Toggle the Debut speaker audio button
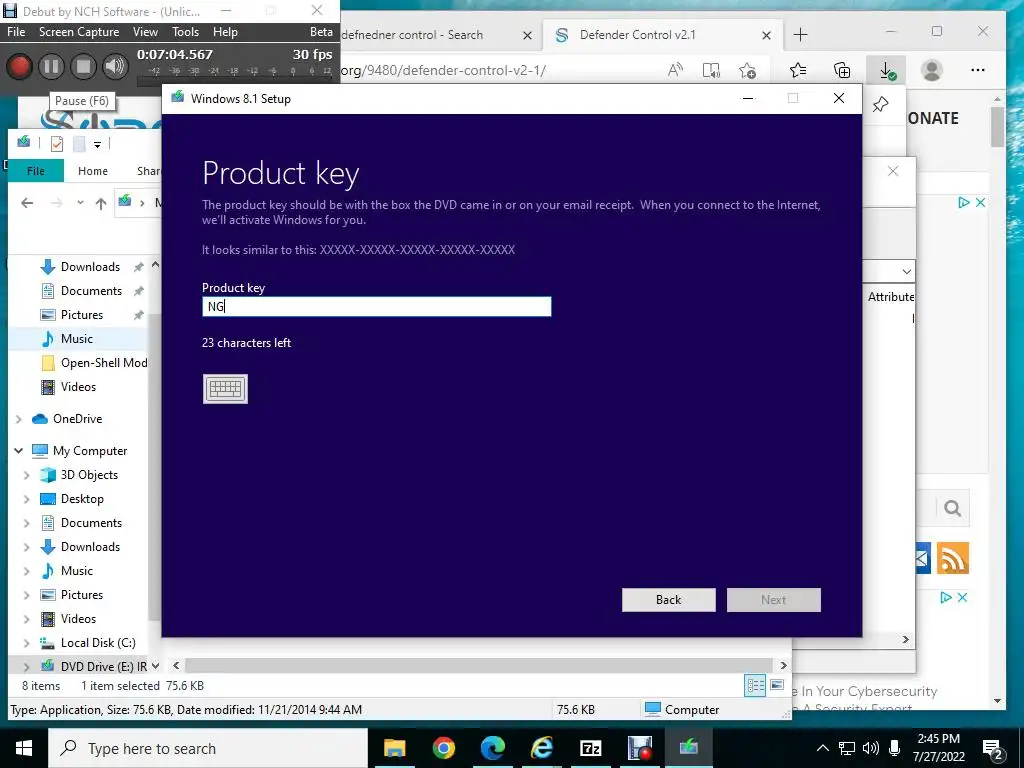Viewport: 1024px width, 768px height. 115,67
